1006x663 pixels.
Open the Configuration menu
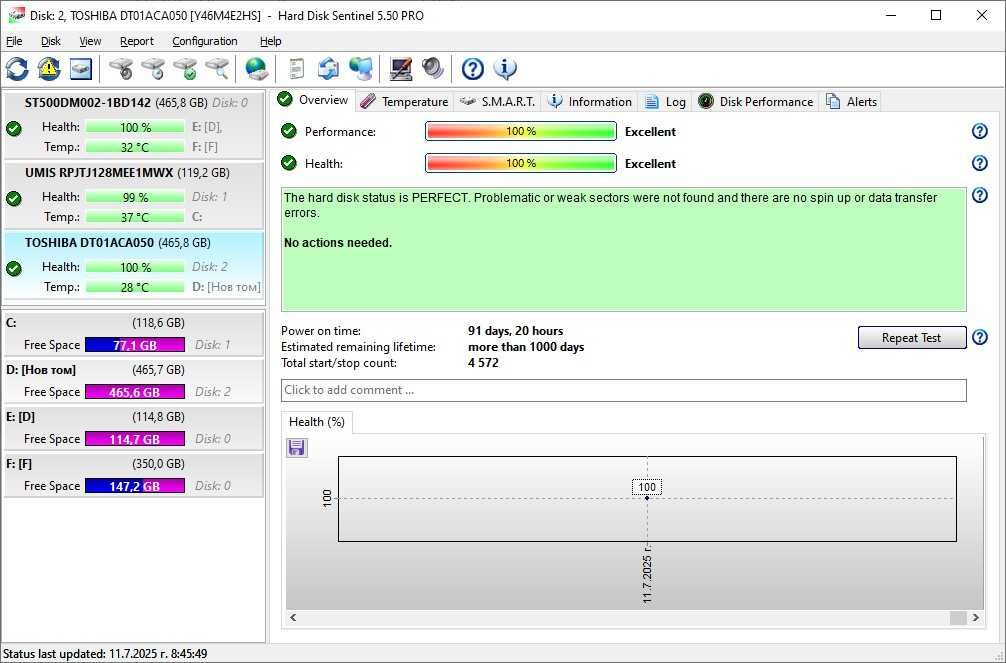(205, 41)
